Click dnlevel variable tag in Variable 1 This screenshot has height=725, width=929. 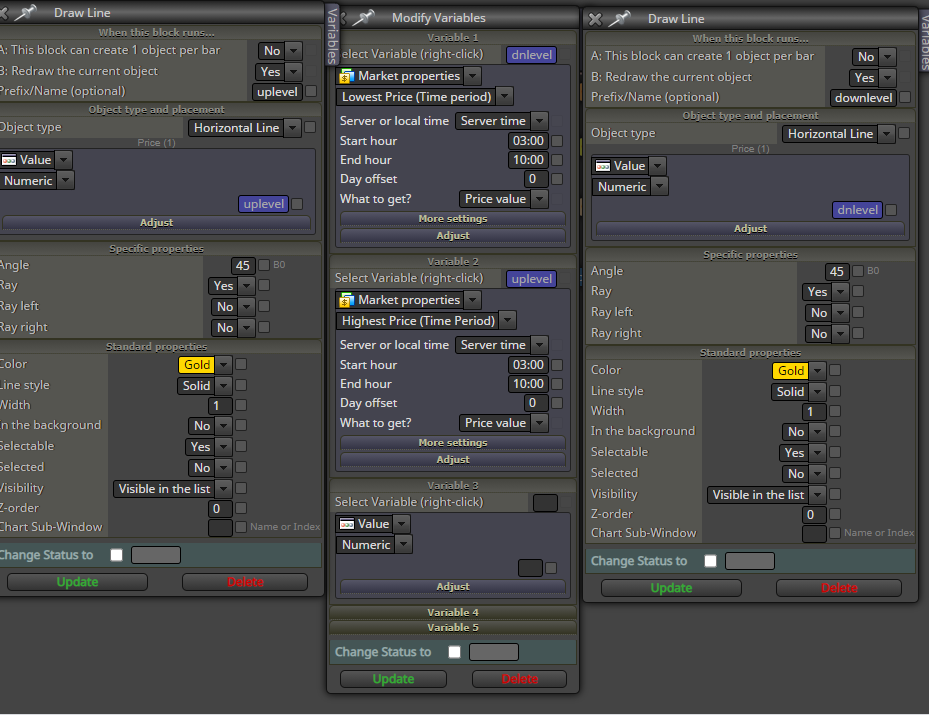[531, 54]
